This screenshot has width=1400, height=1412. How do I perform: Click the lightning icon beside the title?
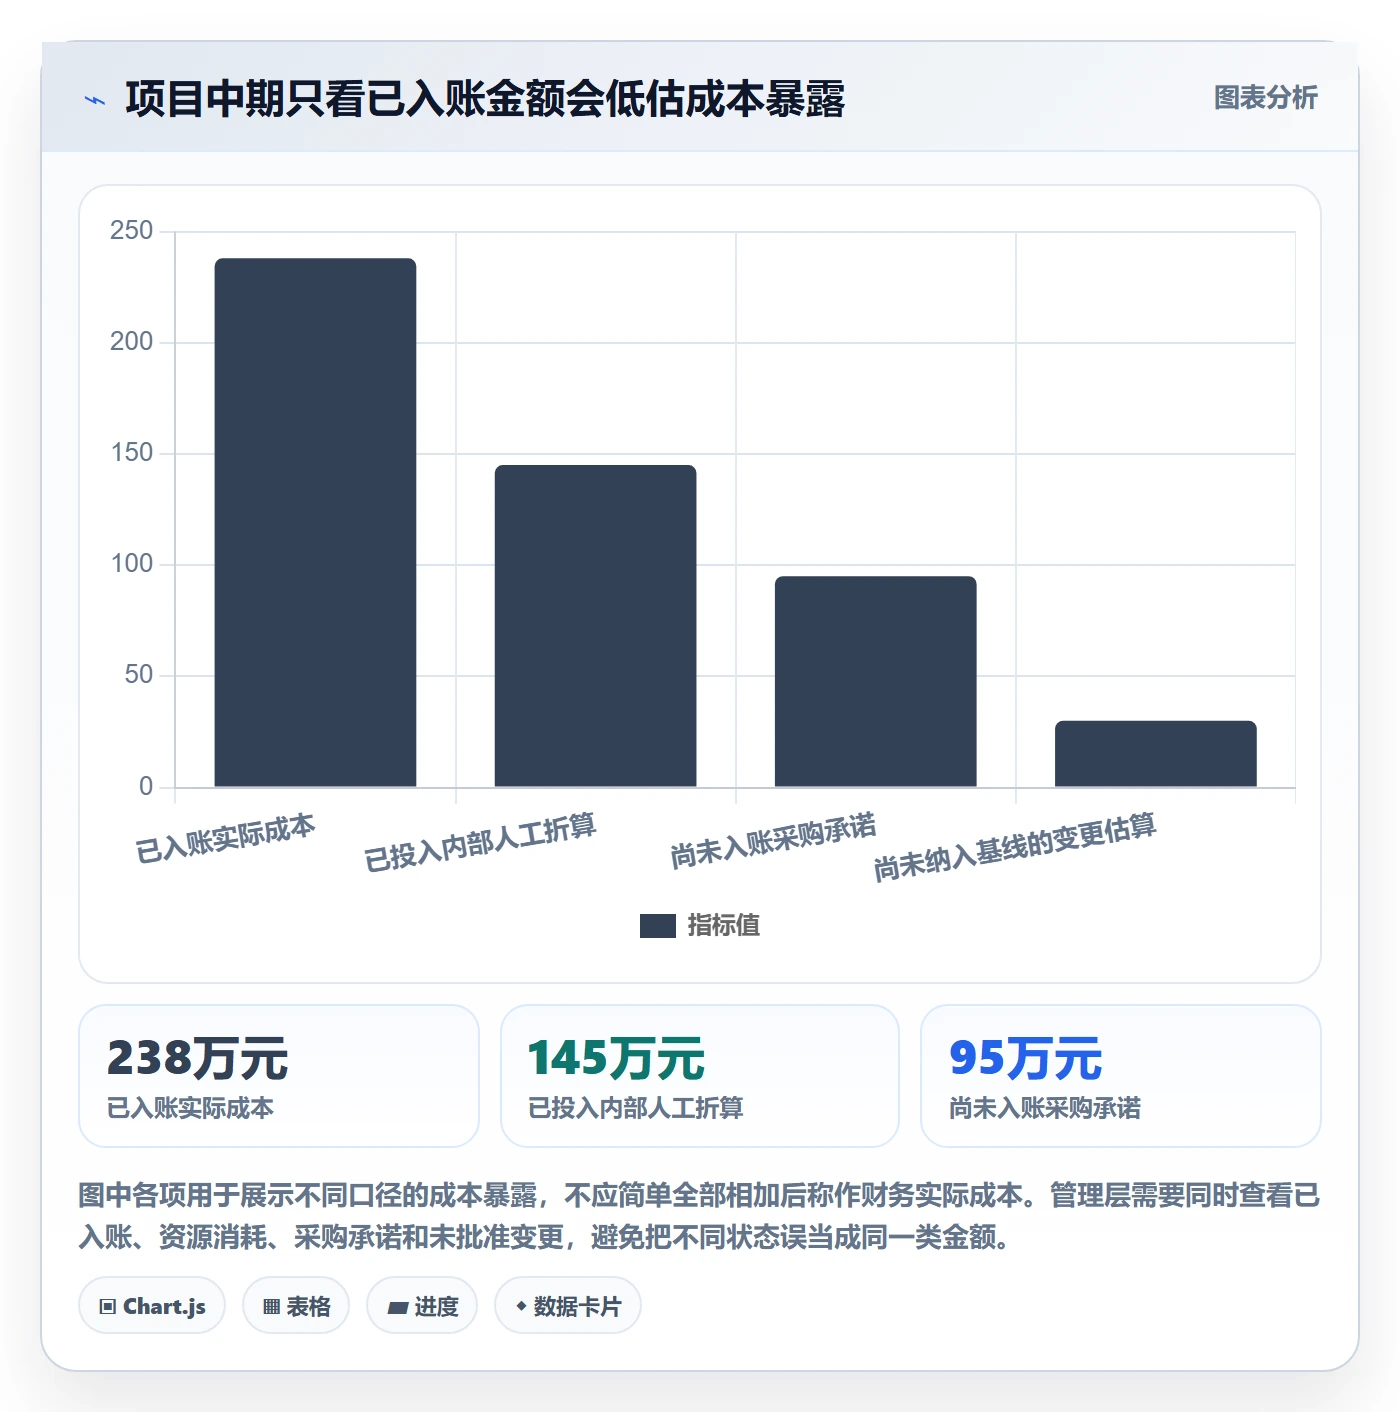coord(95,100)
